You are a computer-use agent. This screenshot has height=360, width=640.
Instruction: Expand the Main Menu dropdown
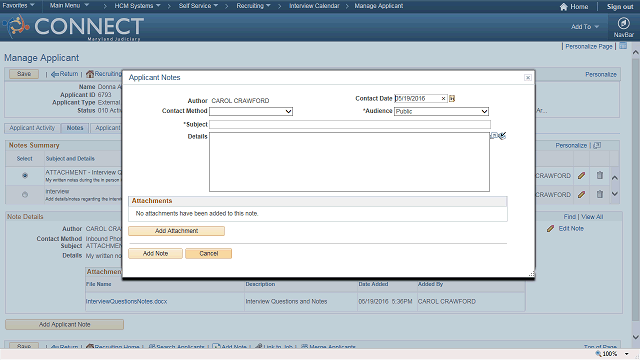[x=69, y=6]
